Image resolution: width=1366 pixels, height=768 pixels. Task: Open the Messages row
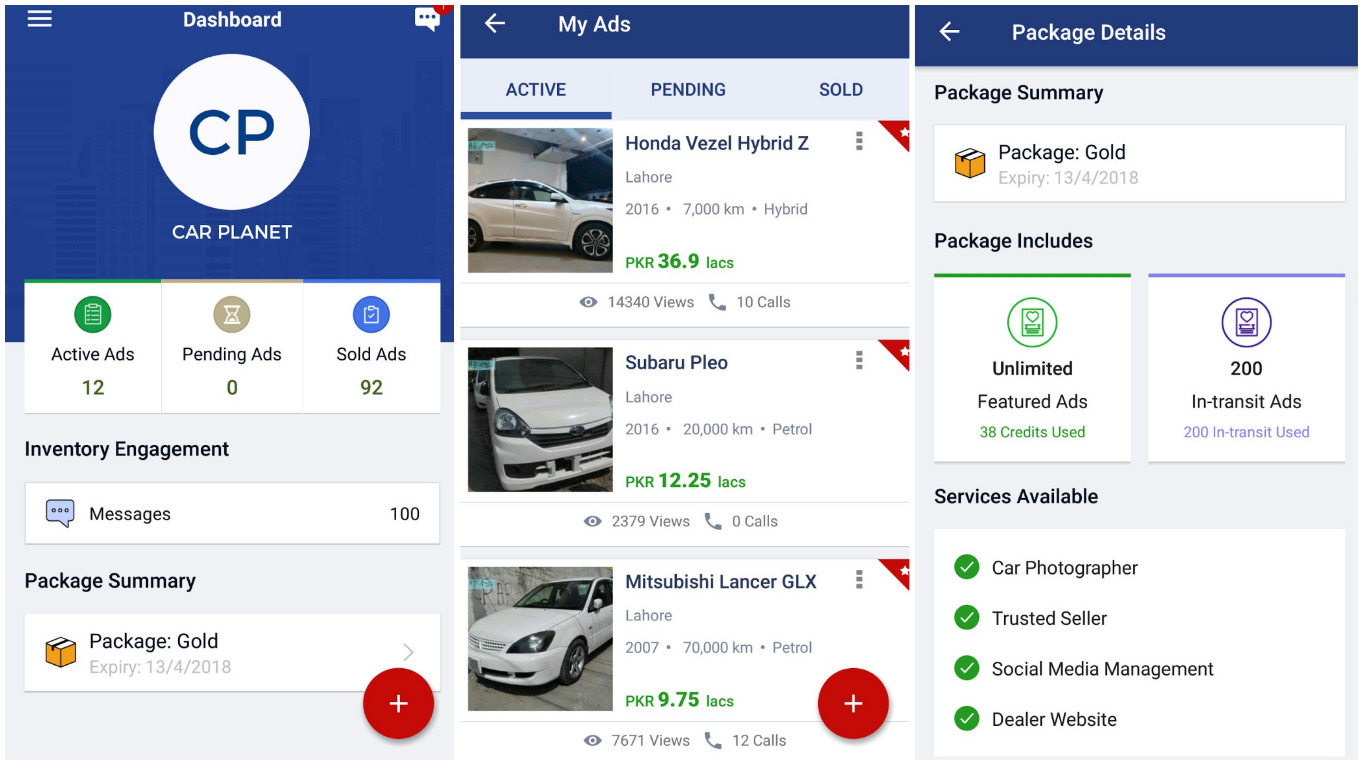click(232, 514)
